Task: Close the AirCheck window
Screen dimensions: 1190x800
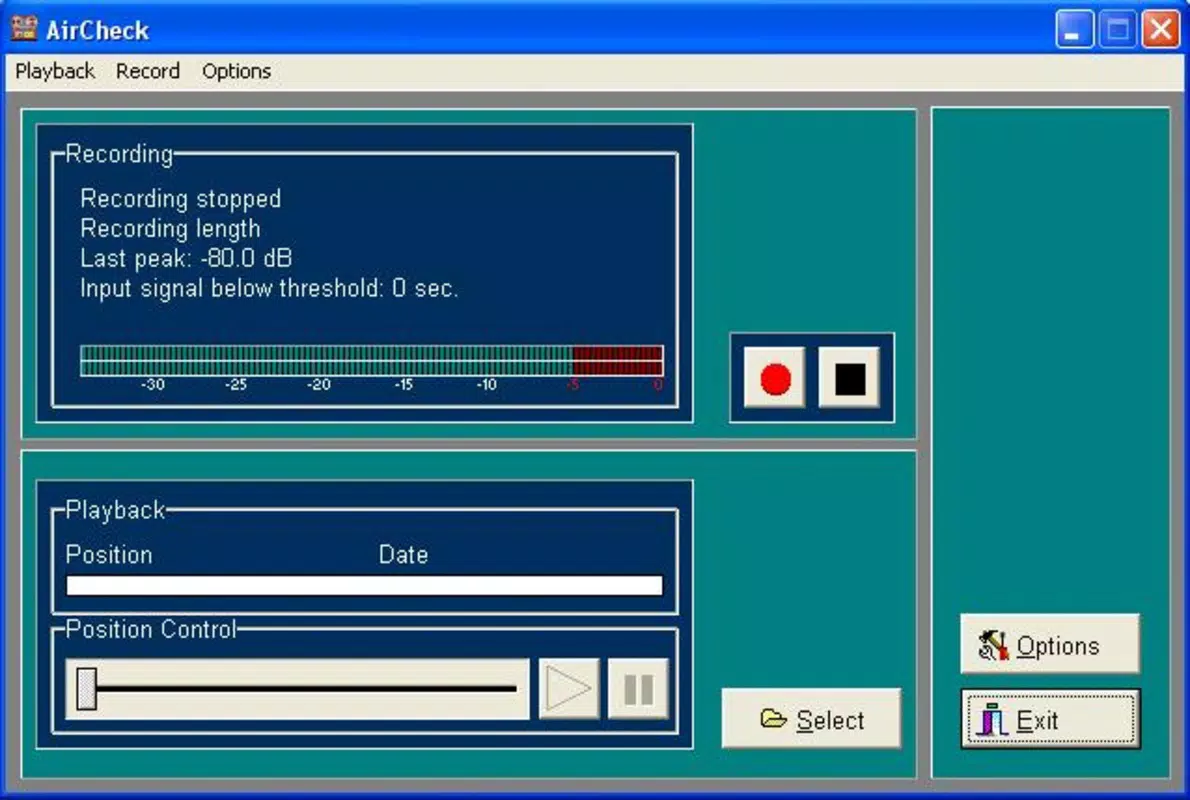Action: (1161, 30)
